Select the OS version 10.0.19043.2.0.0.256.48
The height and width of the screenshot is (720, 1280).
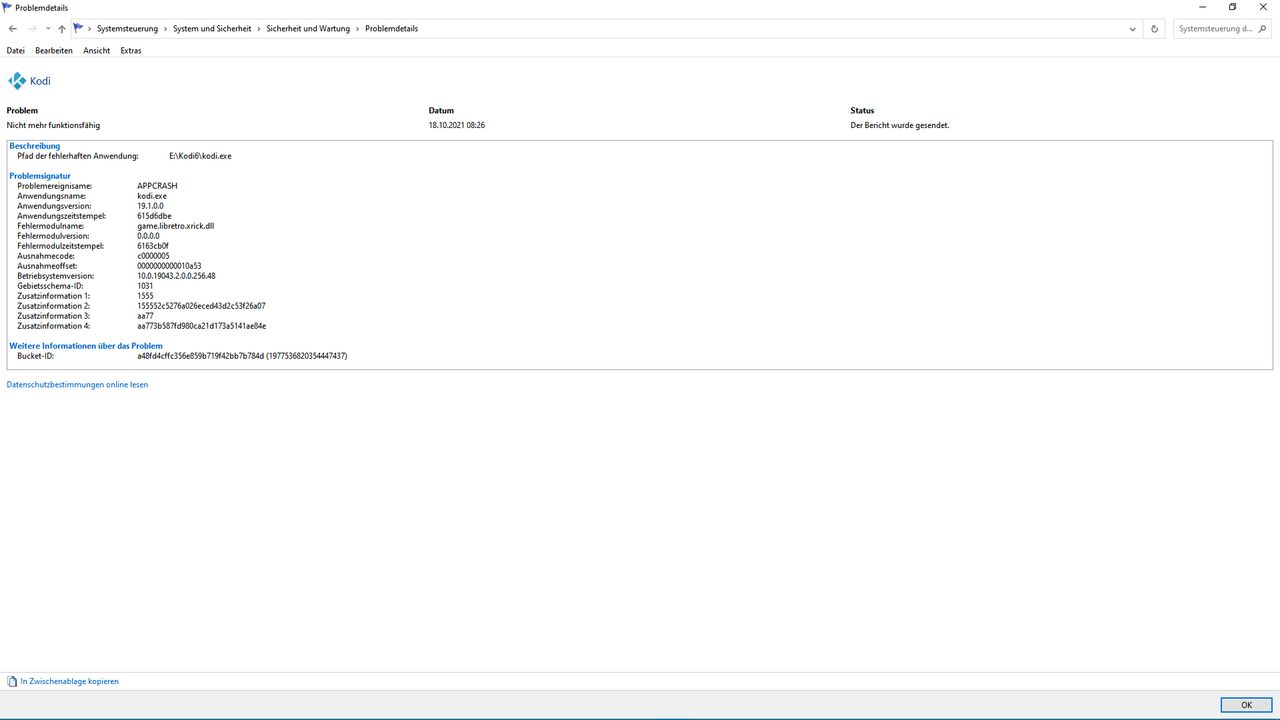[176, 276]
